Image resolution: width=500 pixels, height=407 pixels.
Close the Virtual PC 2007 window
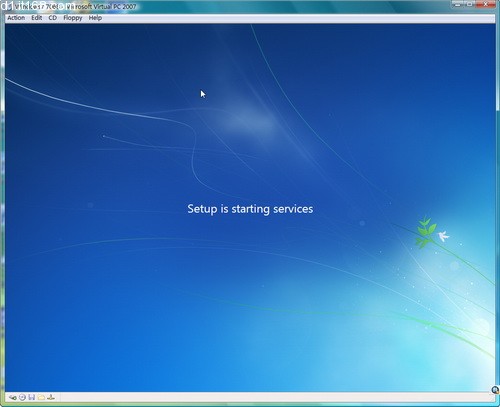click(486, 4)
